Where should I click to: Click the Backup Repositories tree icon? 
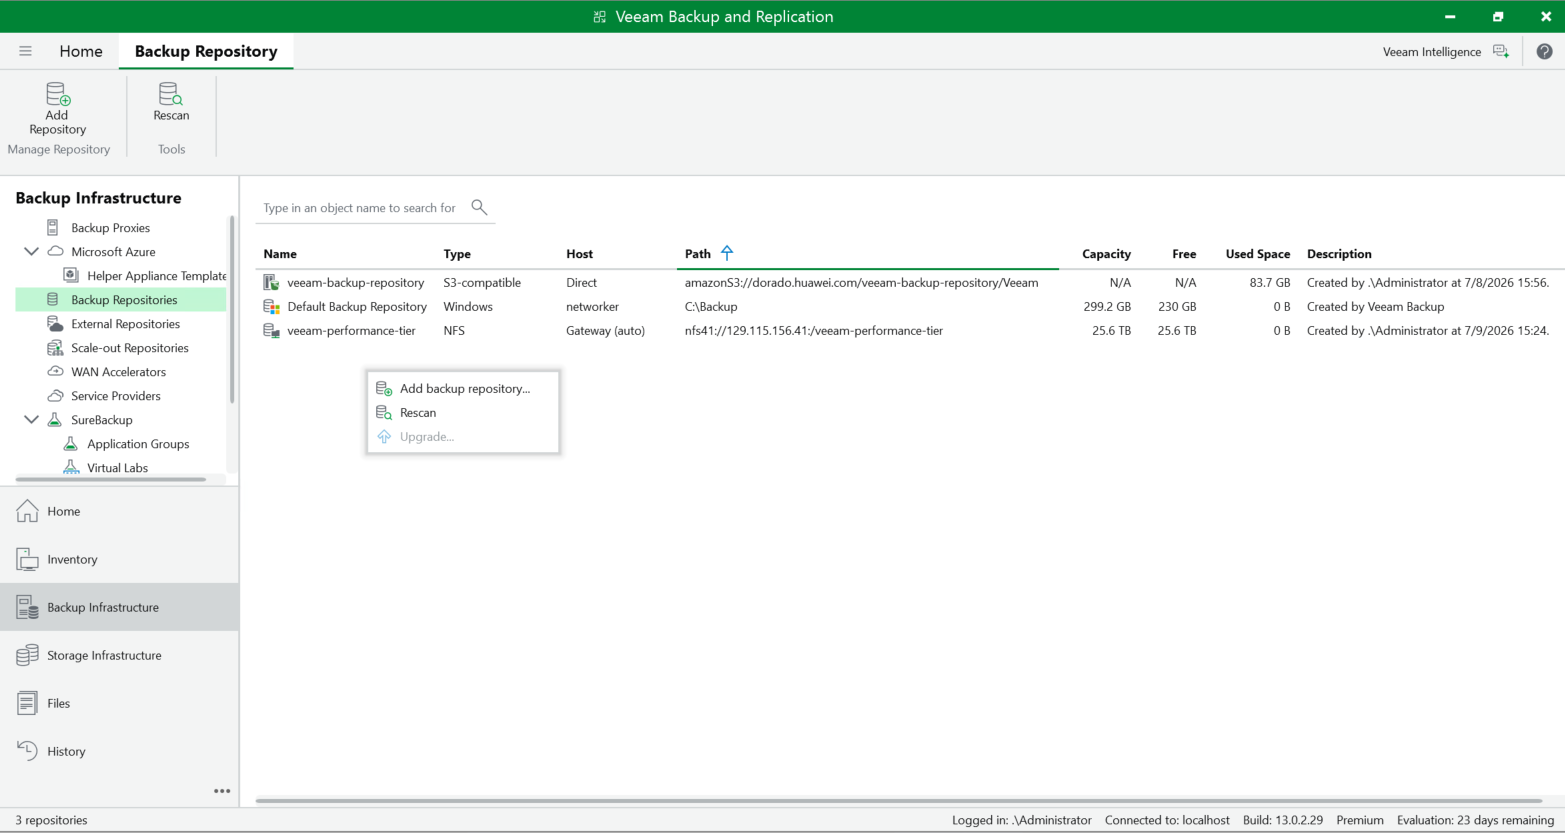pos(53,300)
